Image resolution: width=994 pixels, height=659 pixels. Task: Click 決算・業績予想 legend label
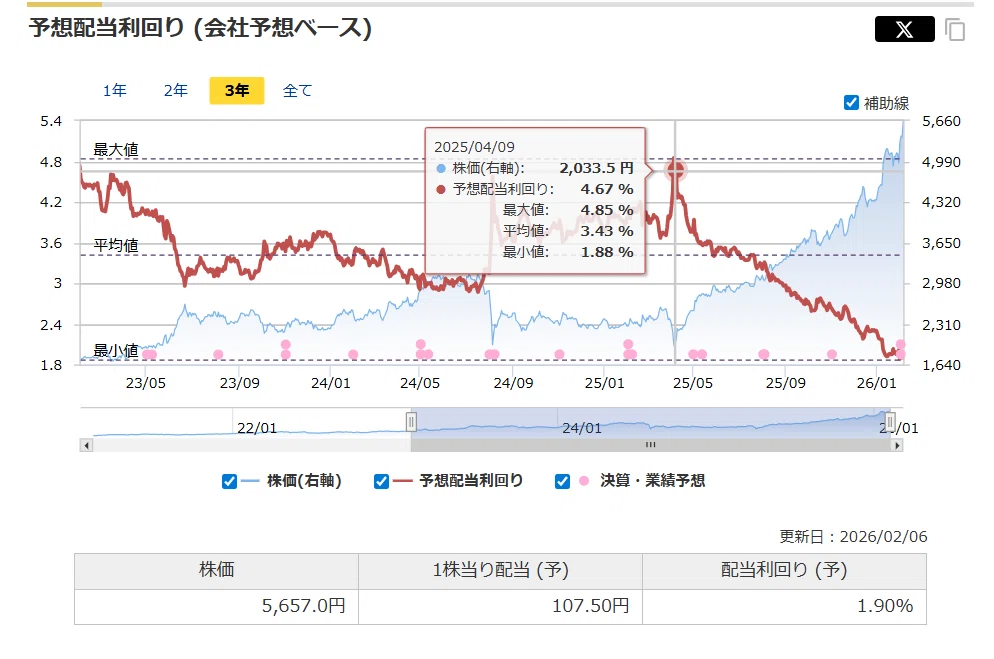point(652,481)
